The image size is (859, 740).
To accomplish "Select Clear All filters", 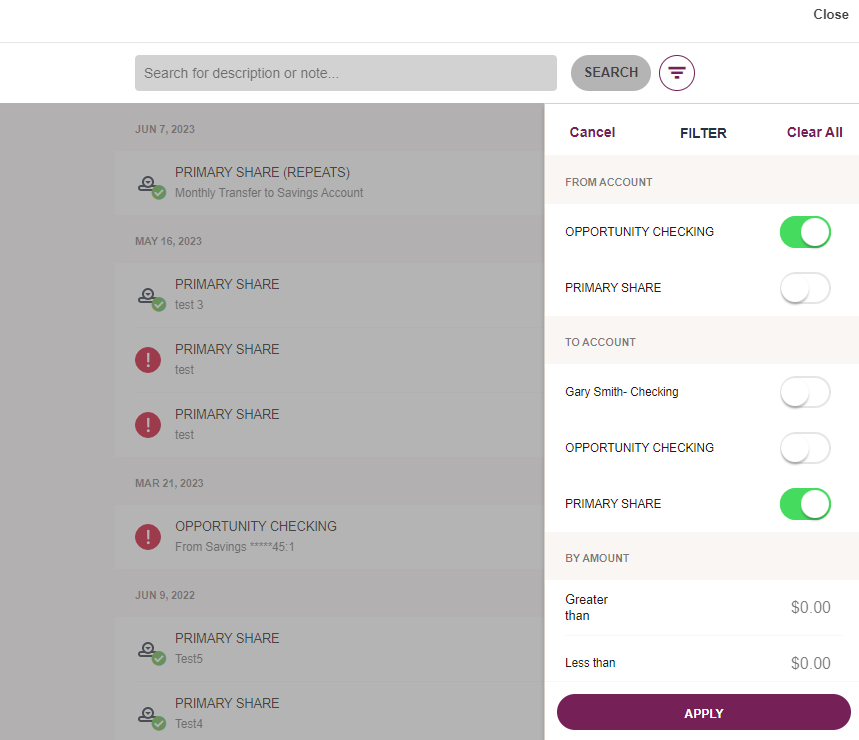I will point(815,133).
